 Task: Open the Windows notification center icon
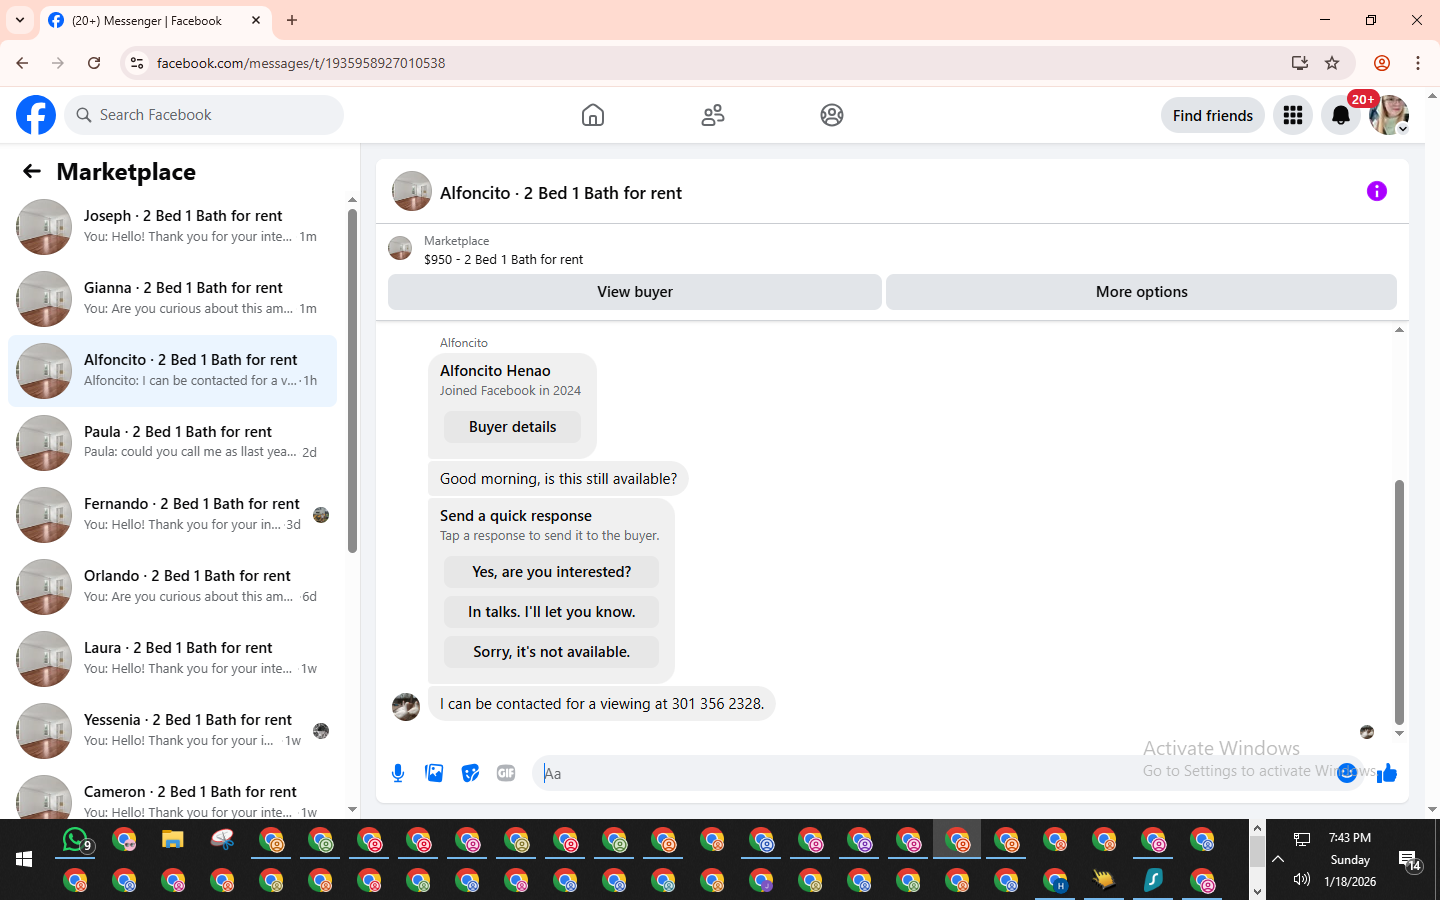(x=1410, y=860)
